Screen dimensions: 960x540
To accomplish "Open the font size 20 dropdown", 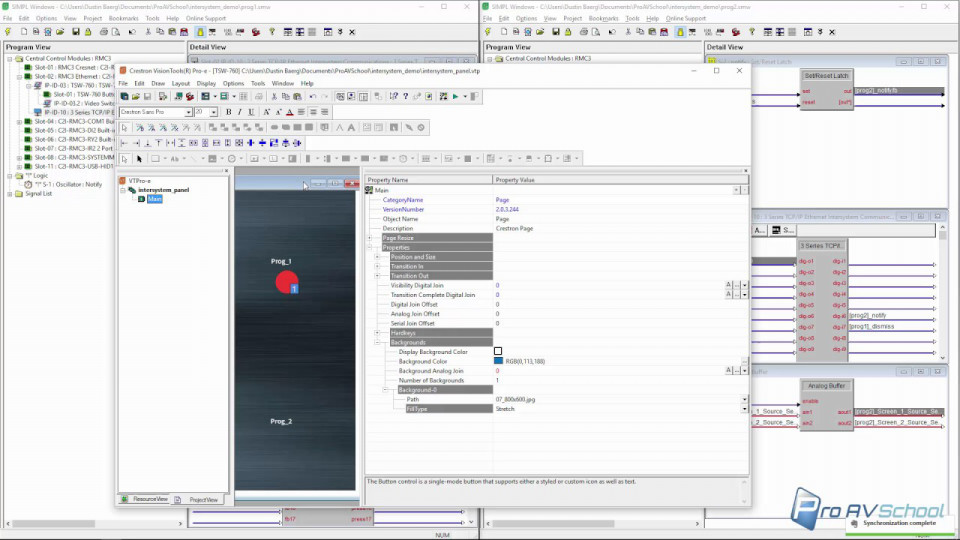I will (x=213, y=112).
